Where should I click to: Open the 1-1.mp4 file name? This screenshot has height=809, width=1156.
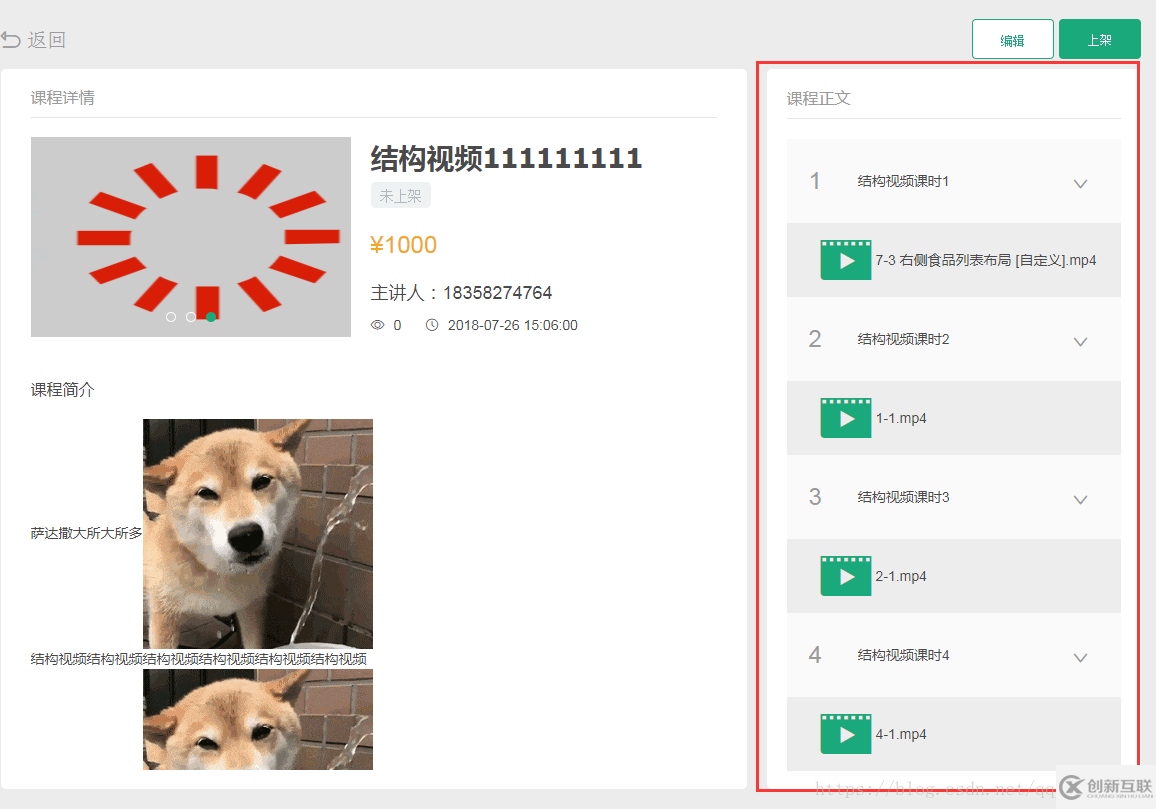click(x=901, y=418)
